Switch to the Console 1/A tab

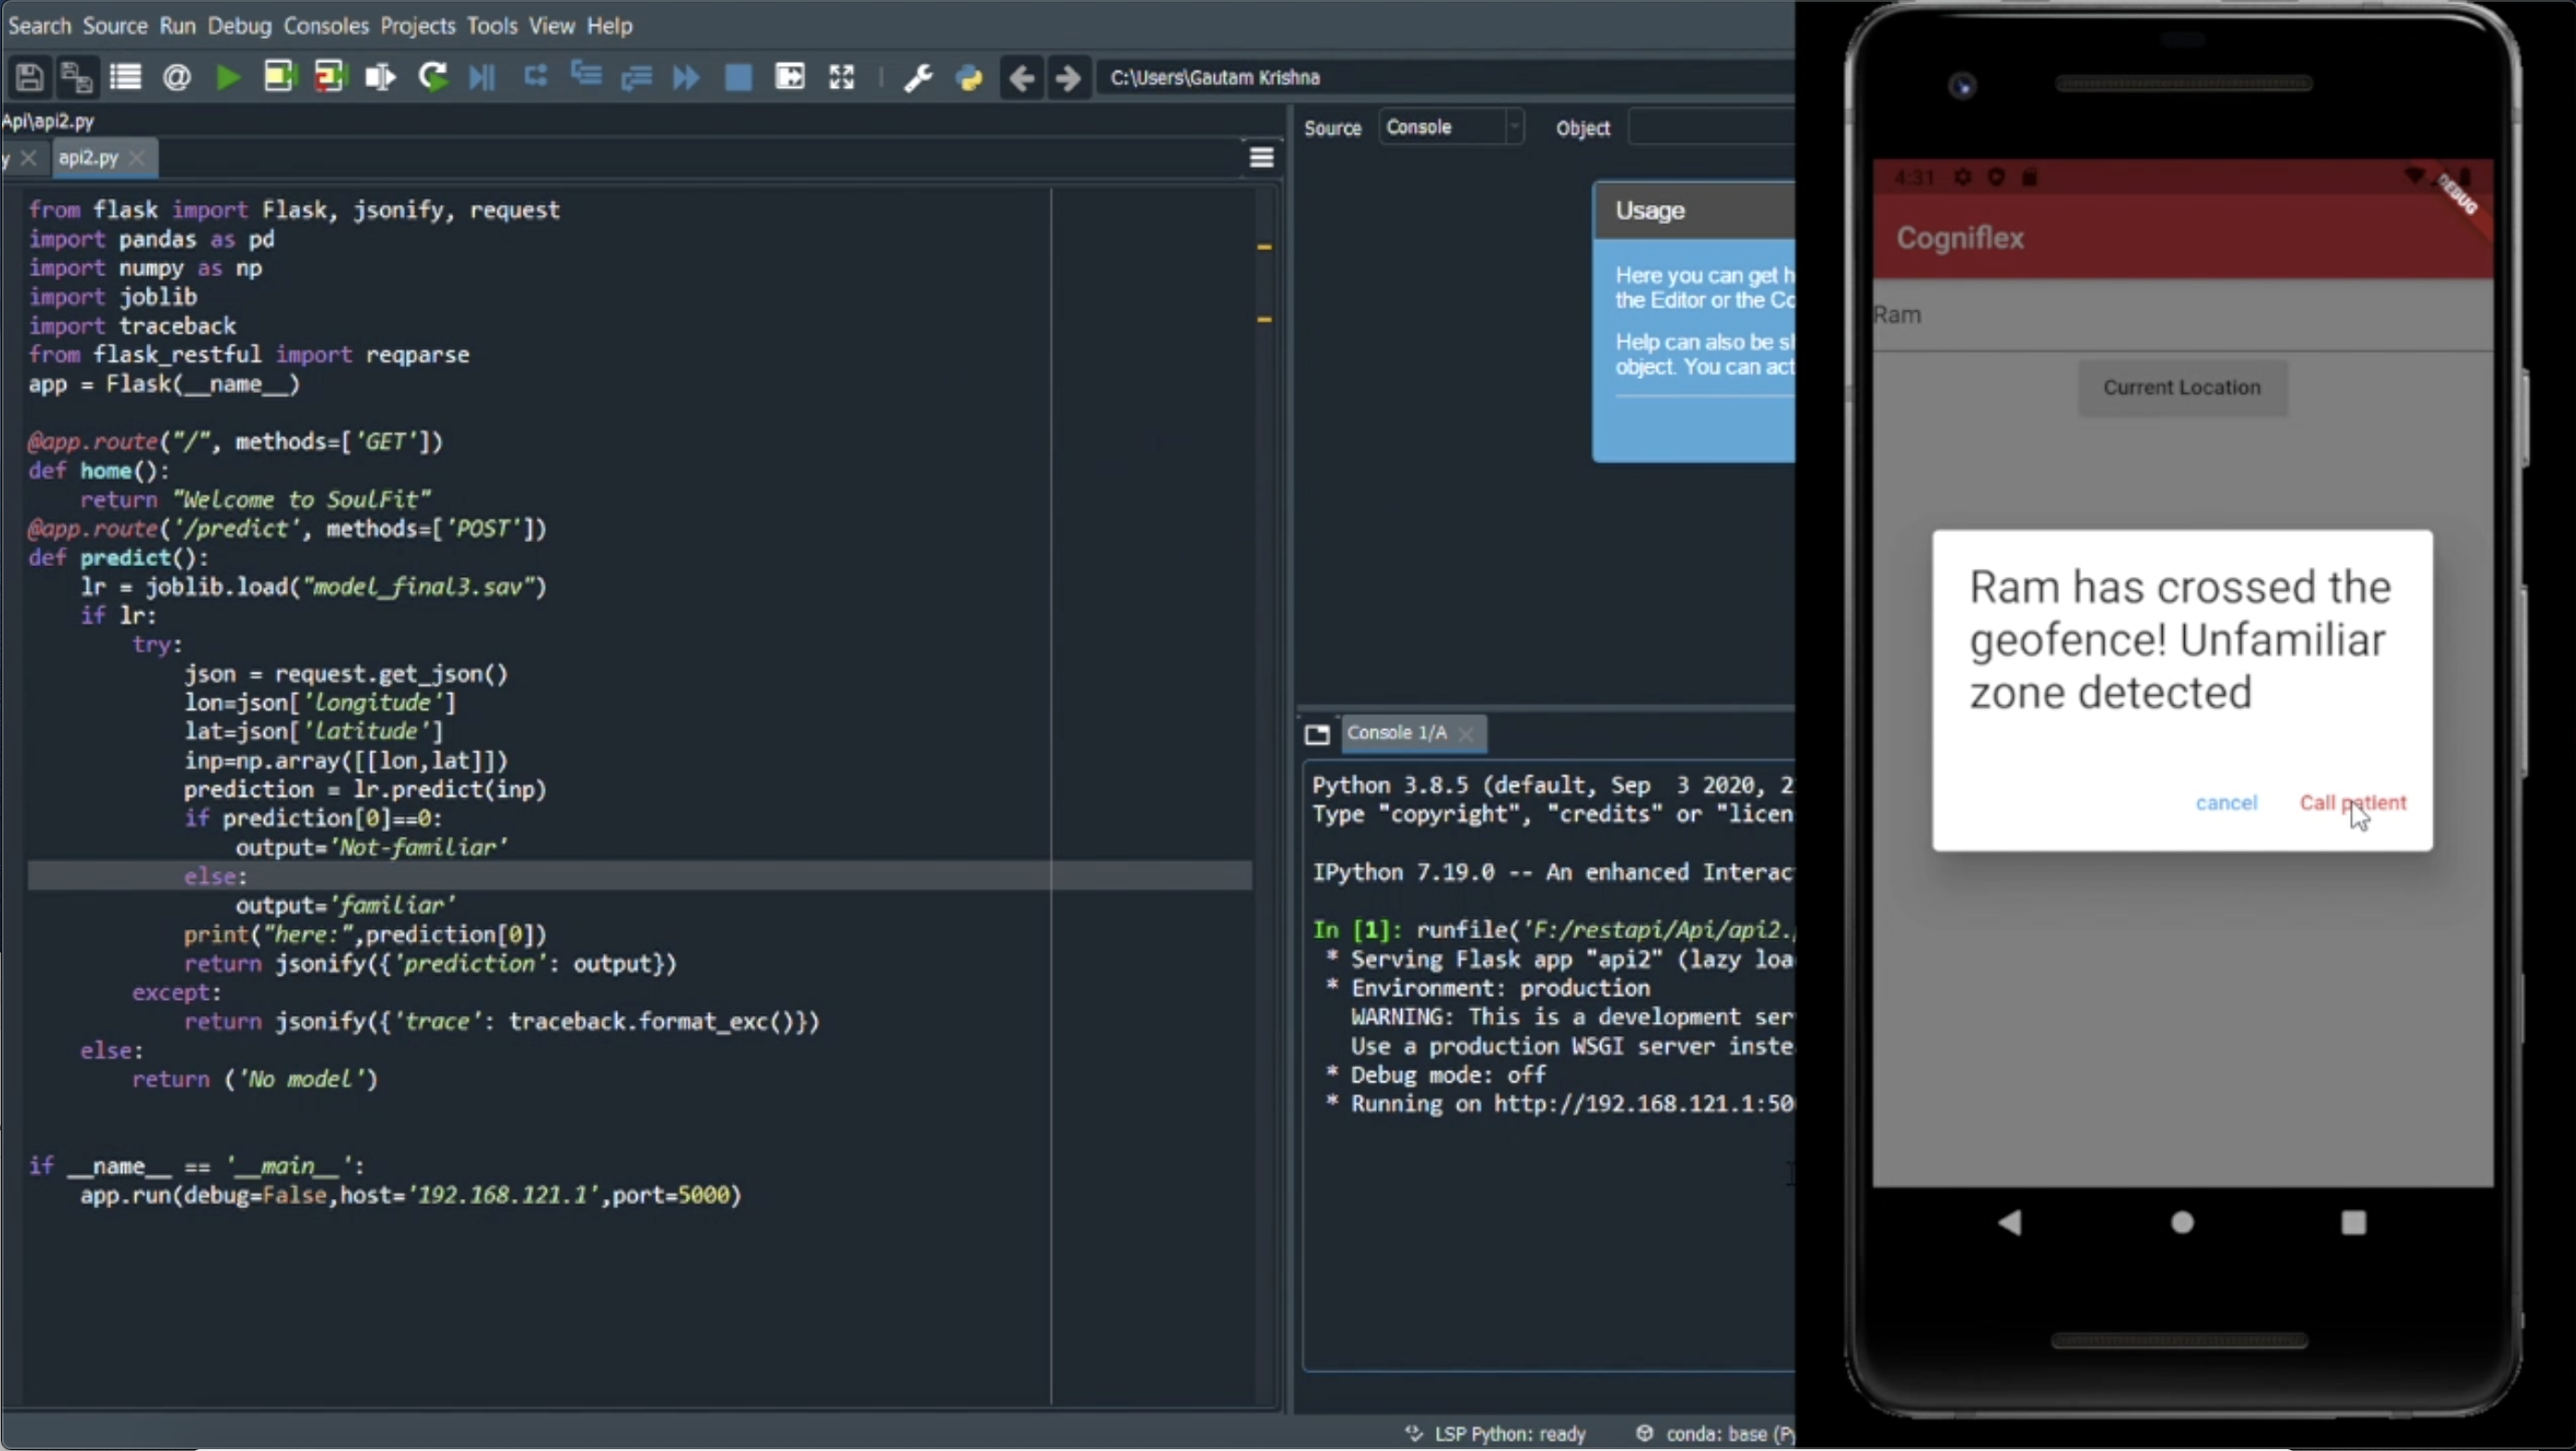(x=1396, y=733)
